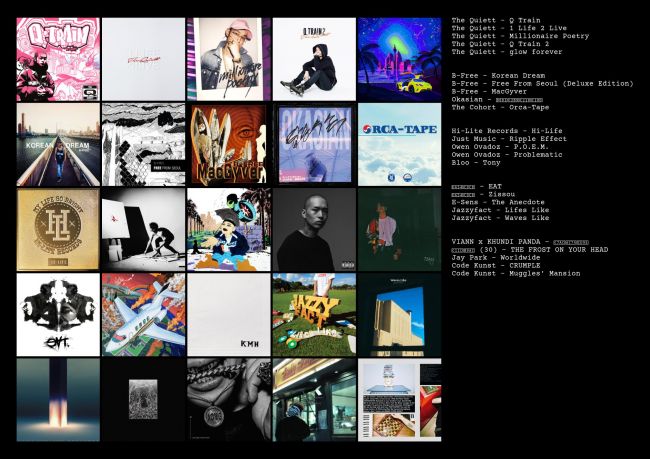Select 'The Cohort - Orca-Tape' text
Screen dimensions: 650x459
[500, 107]
